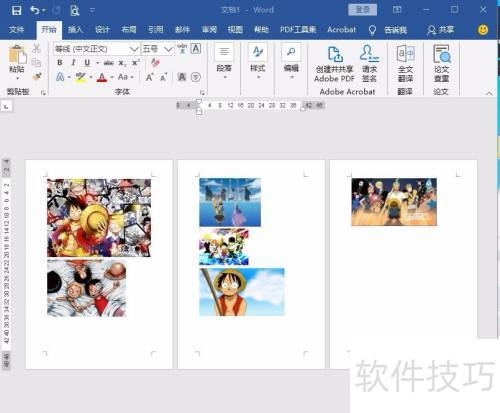Open the Aa change case menu
Viewport: 500px width, 413px height.
[x=125, y=77]
